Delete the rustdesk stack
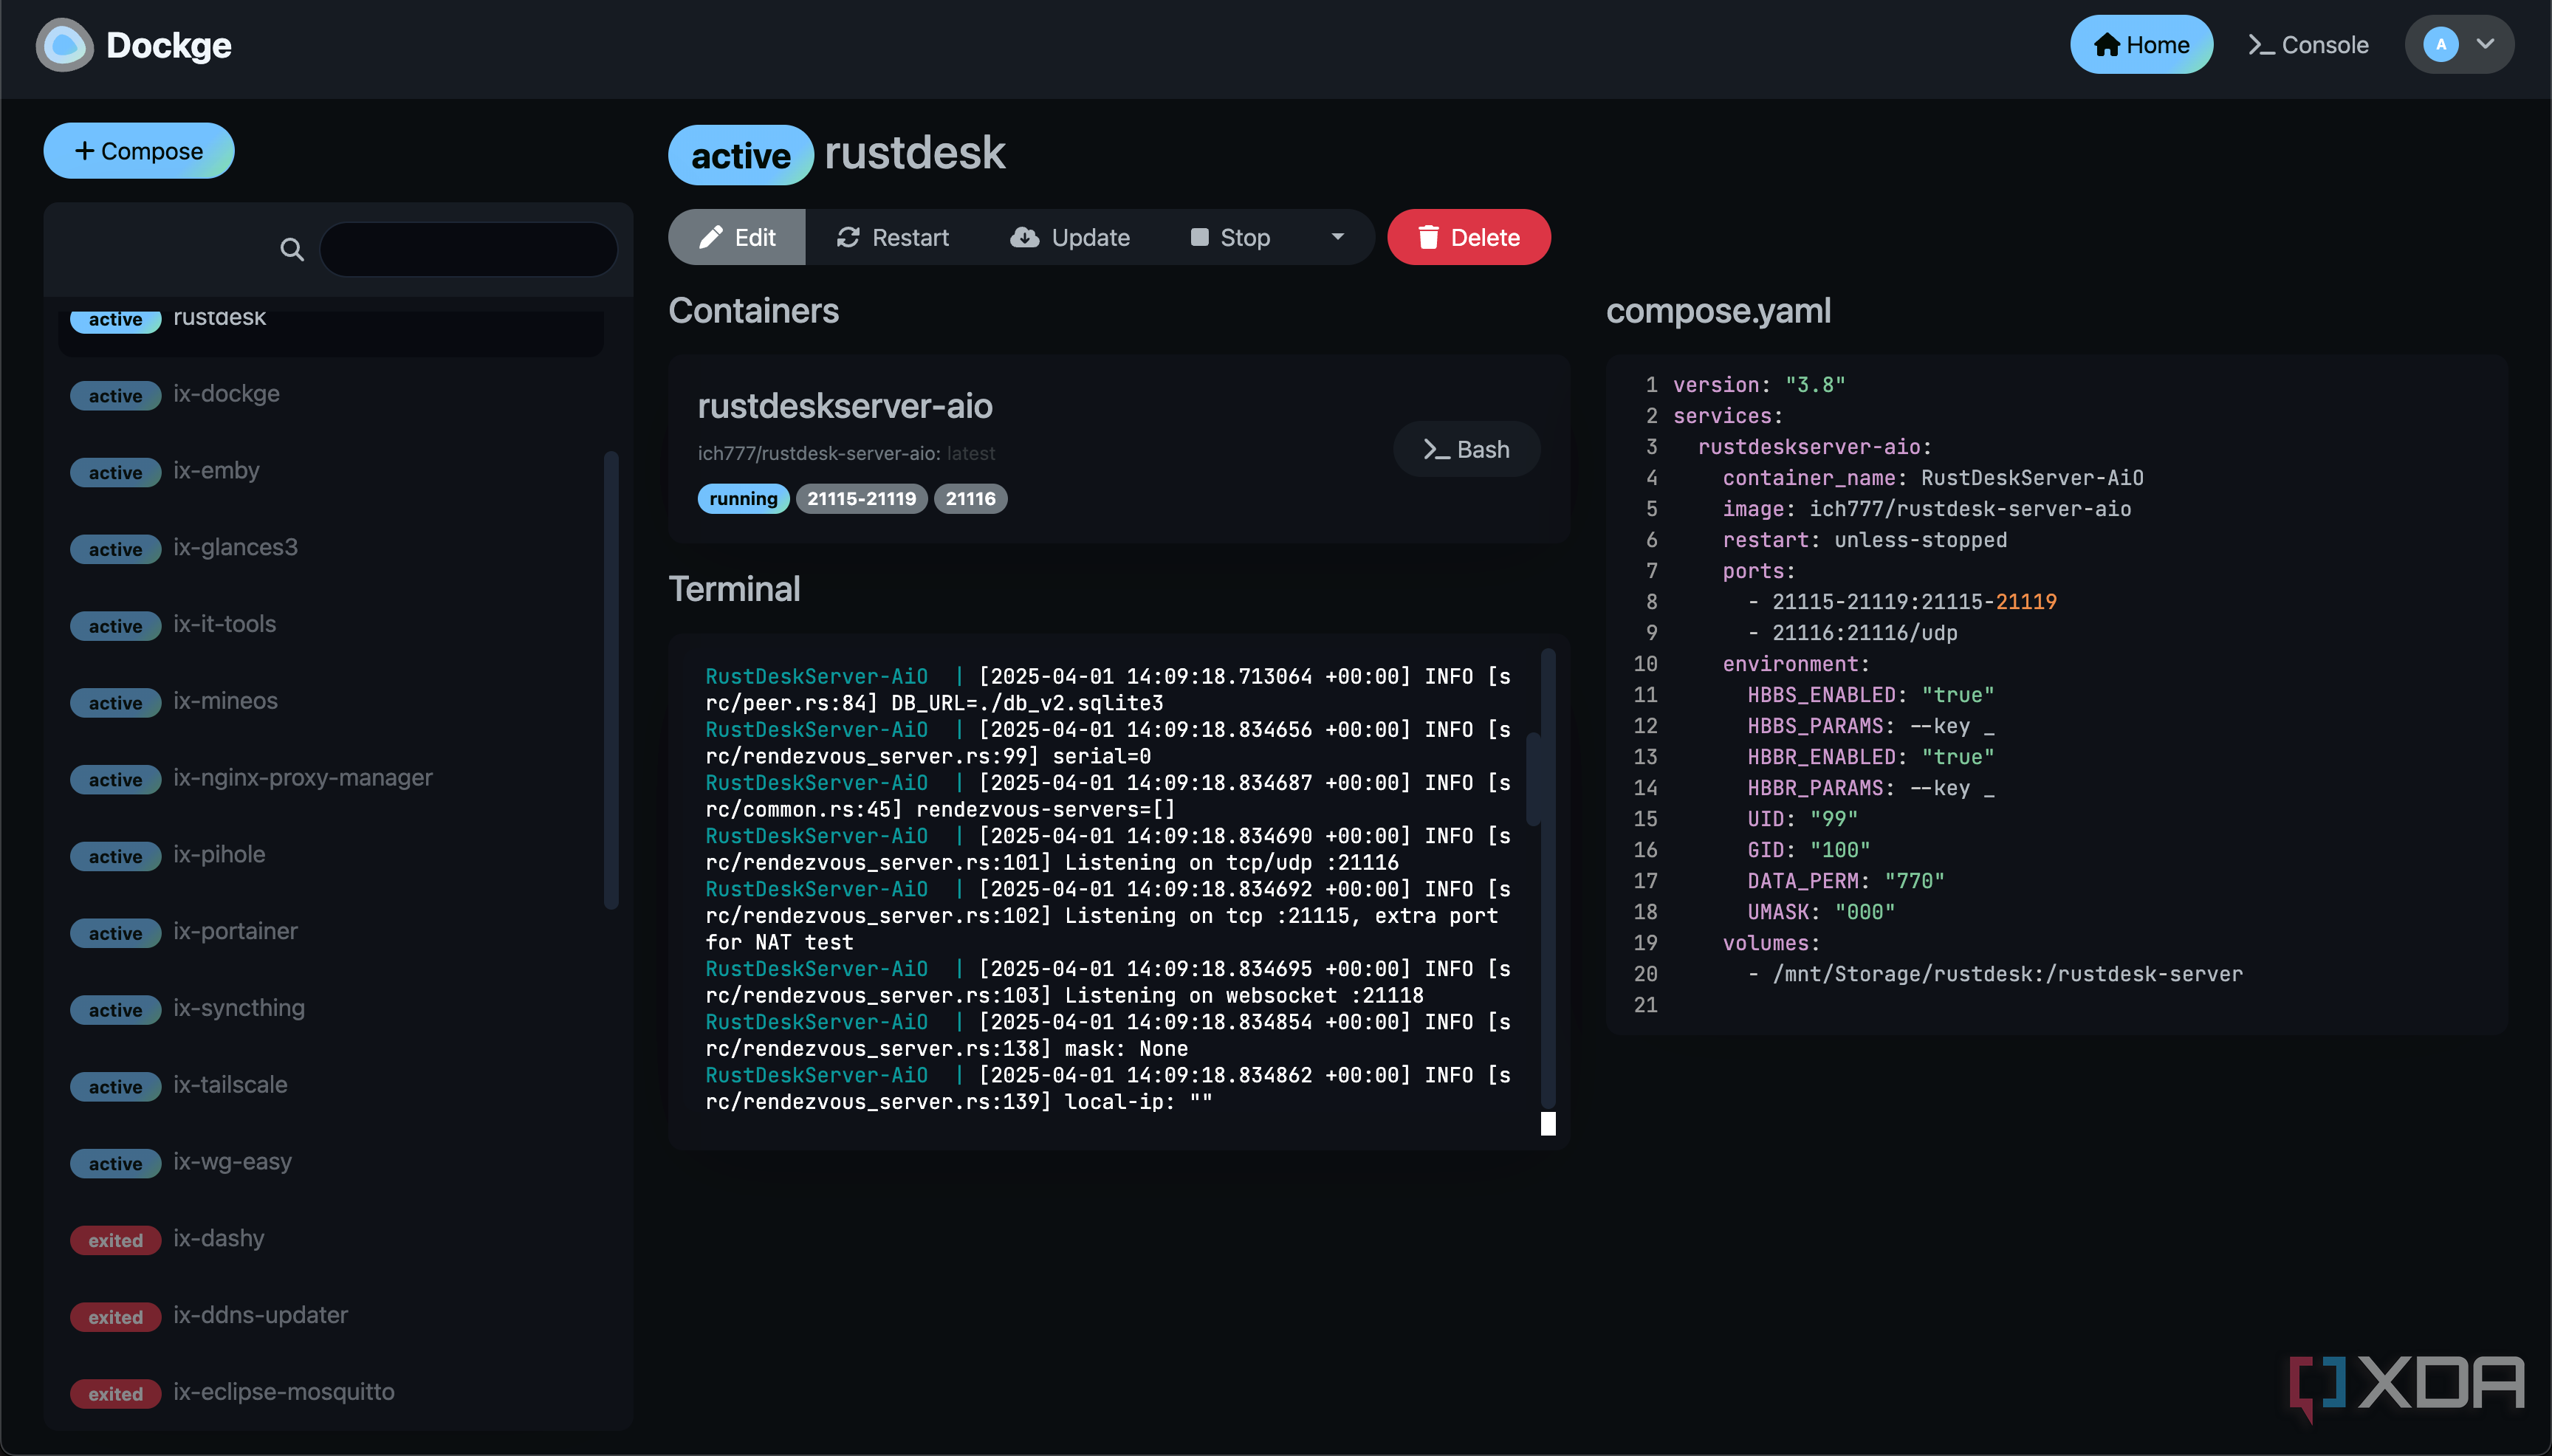 1468,237
